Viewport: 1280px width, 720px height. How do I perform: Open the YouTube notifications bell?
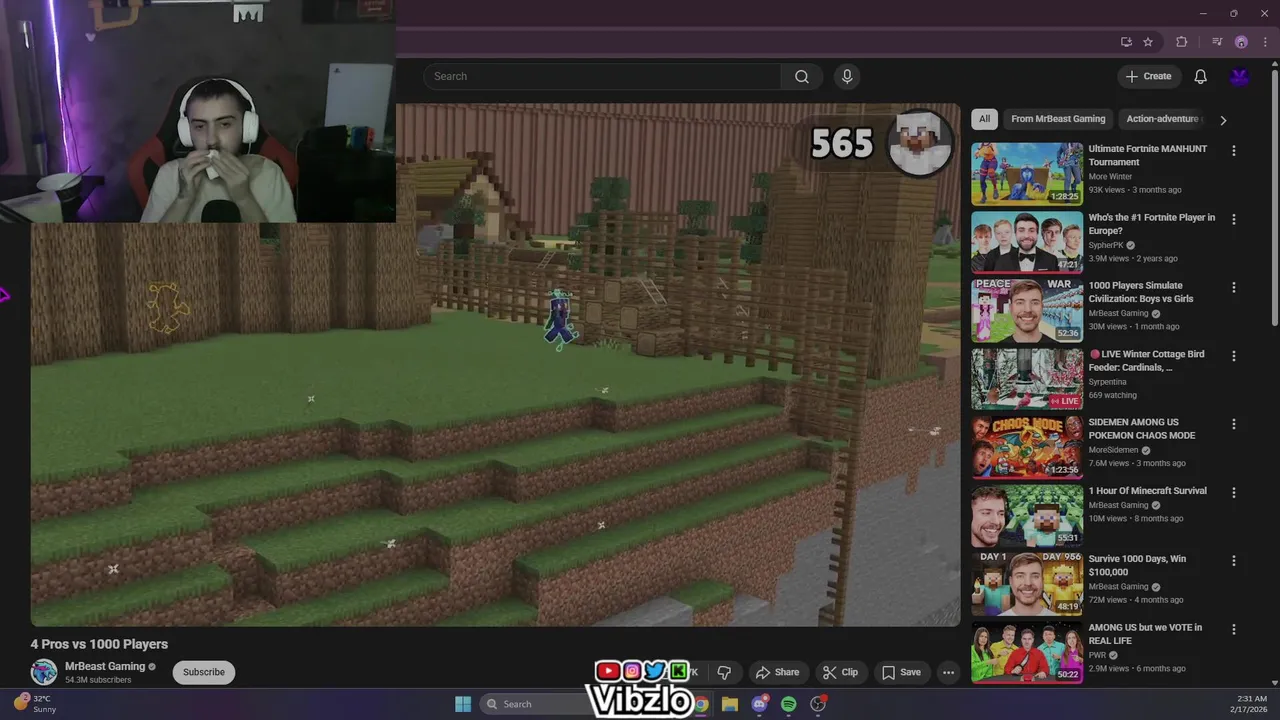[x=1200, y=77]
